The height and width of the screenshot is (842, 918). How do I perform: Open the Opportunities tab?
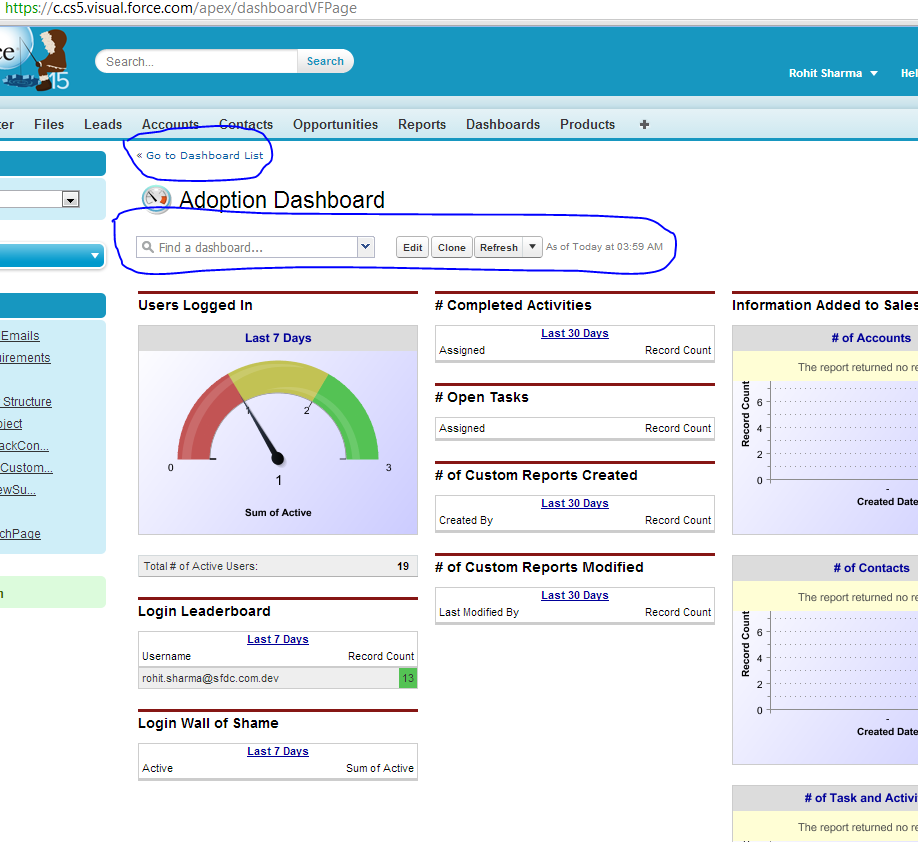pos(335,125)
